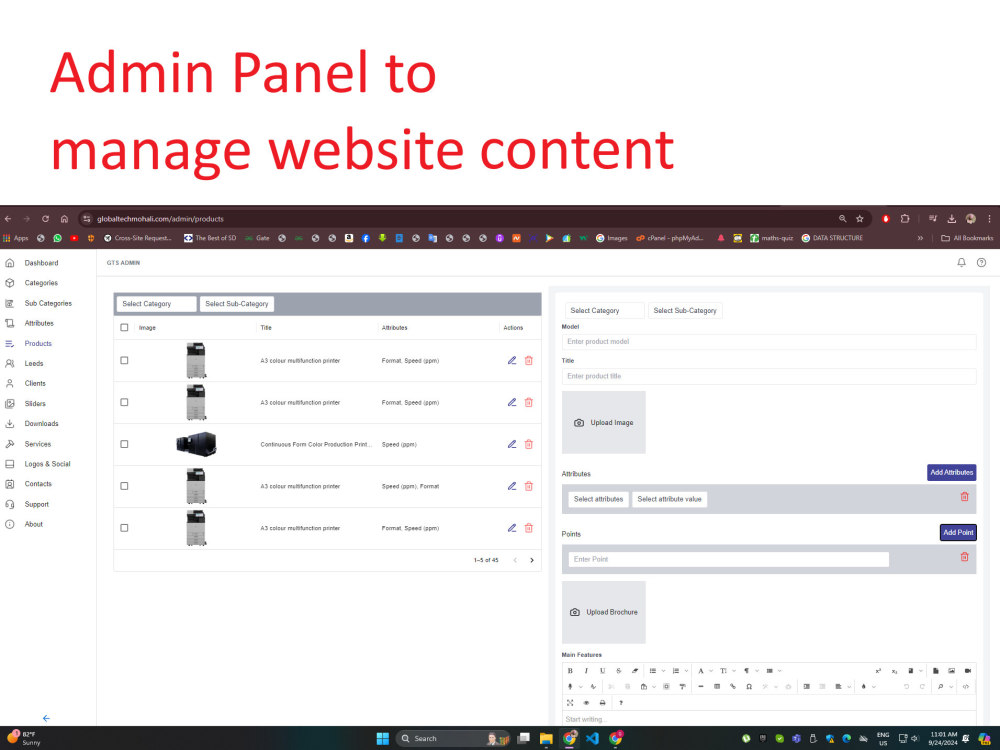
Task: Open the Select attributes dropdown
Action: click(x=598, y=499)
